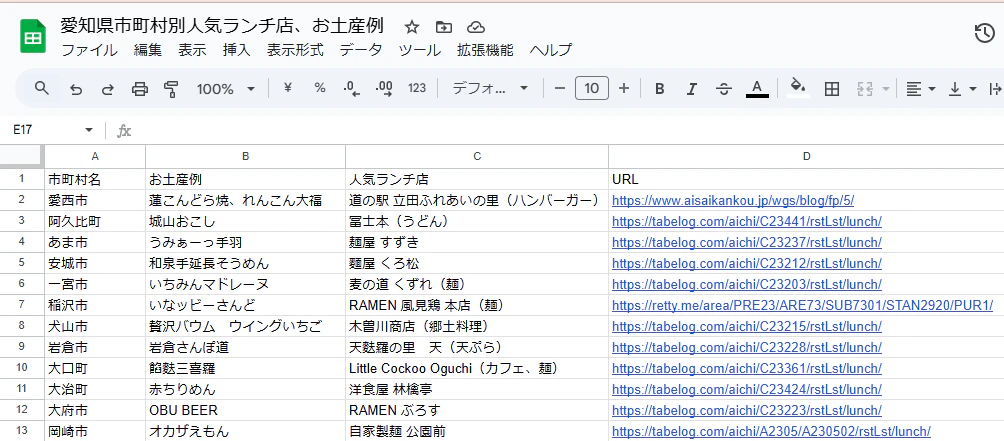
Task: Select column A header
Action: pyautogui.click(x=95, y=156)
